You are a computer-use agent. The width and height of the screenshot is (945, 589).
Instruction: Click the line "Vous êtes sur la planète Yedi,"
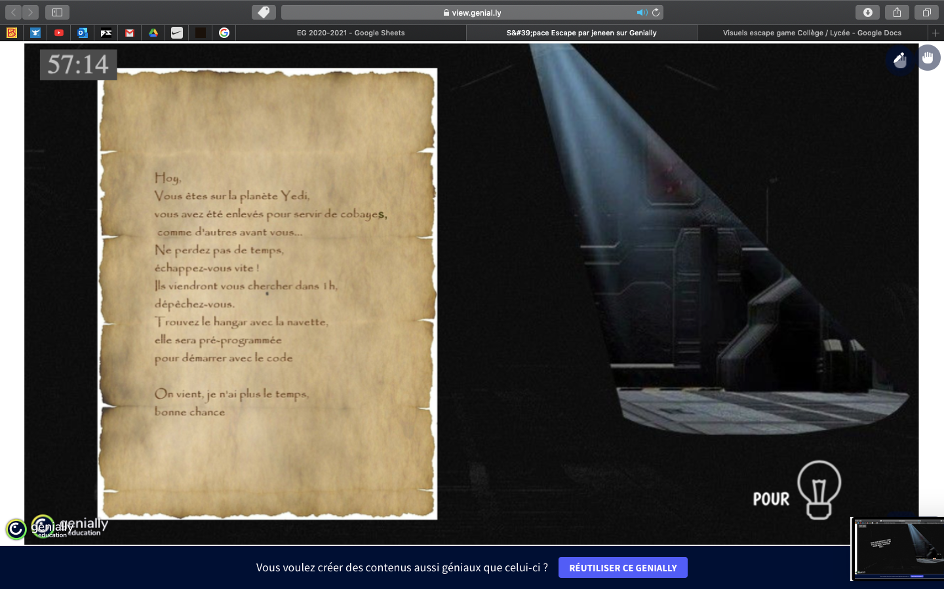click(x=232, y=196)
